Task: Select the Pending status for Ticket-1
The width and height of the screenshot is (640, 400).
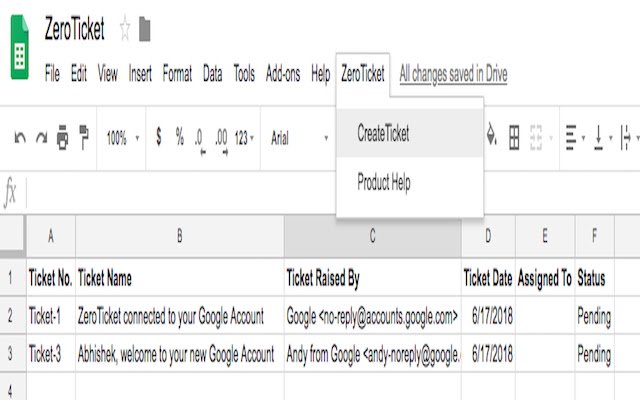Action: click(x=594, y=316)
